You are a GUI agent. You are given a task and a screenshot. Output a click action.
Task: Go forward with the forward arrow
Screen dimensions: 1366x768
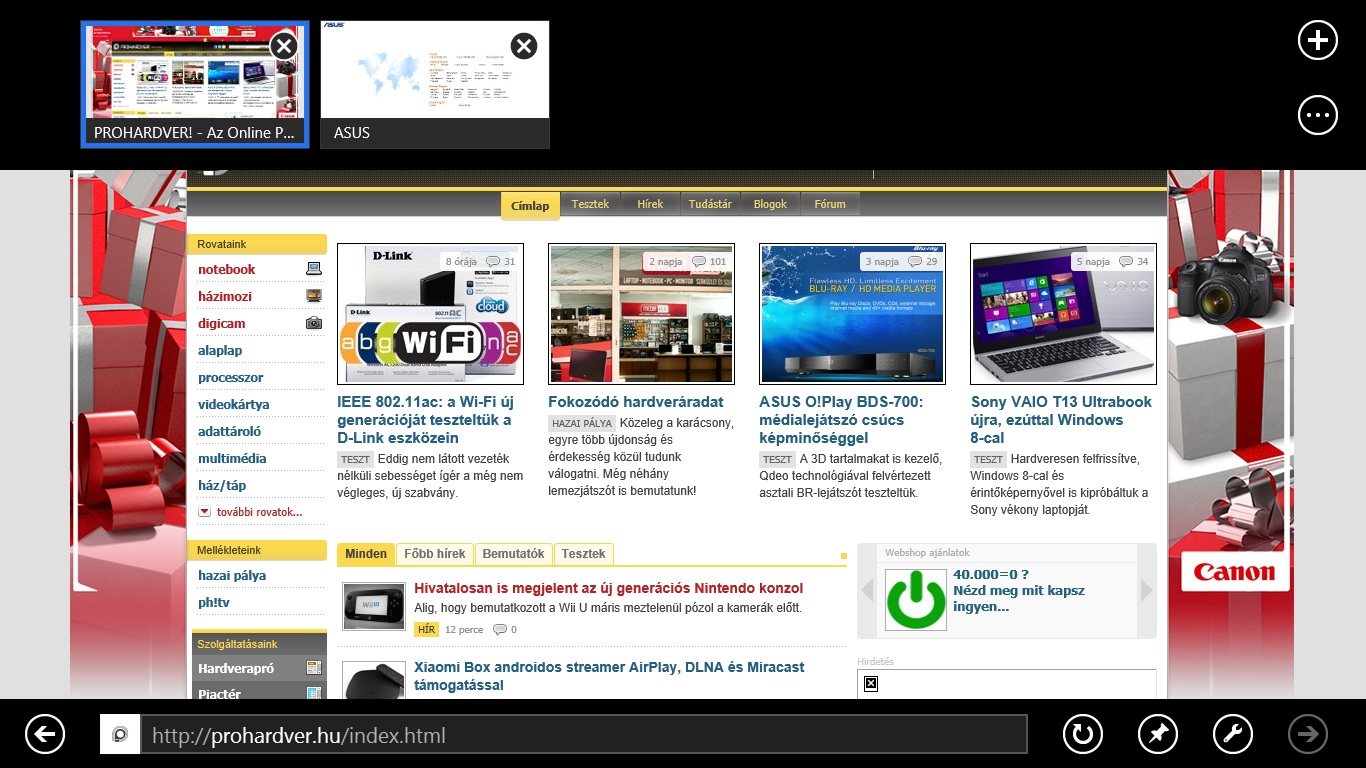[x=1308, y=734]
